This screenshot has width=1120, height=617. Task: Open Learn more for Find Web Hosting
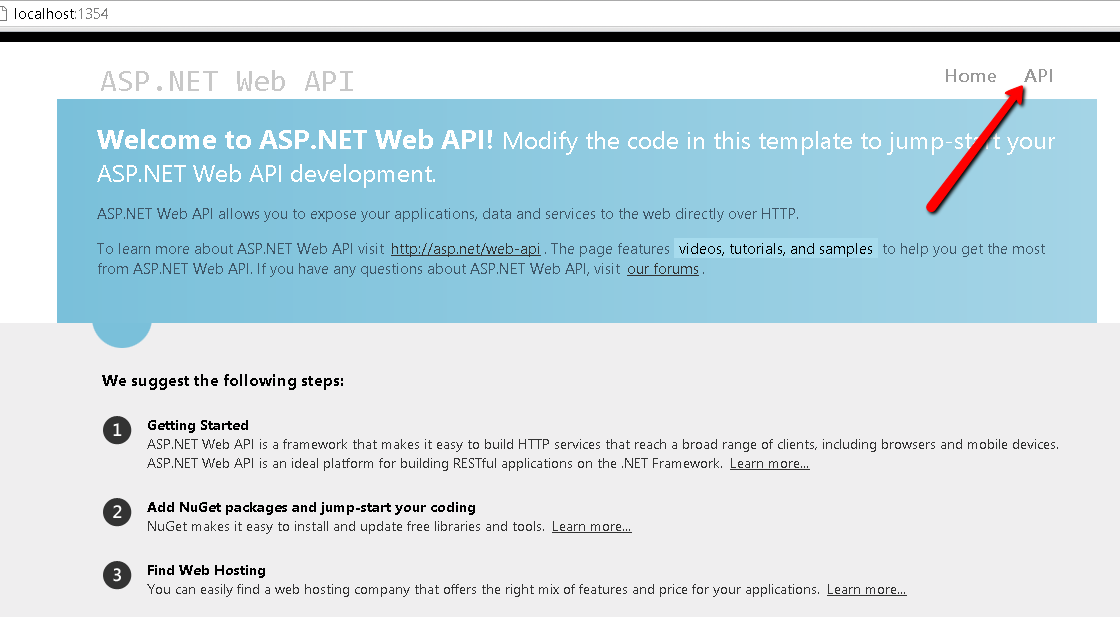866,589
